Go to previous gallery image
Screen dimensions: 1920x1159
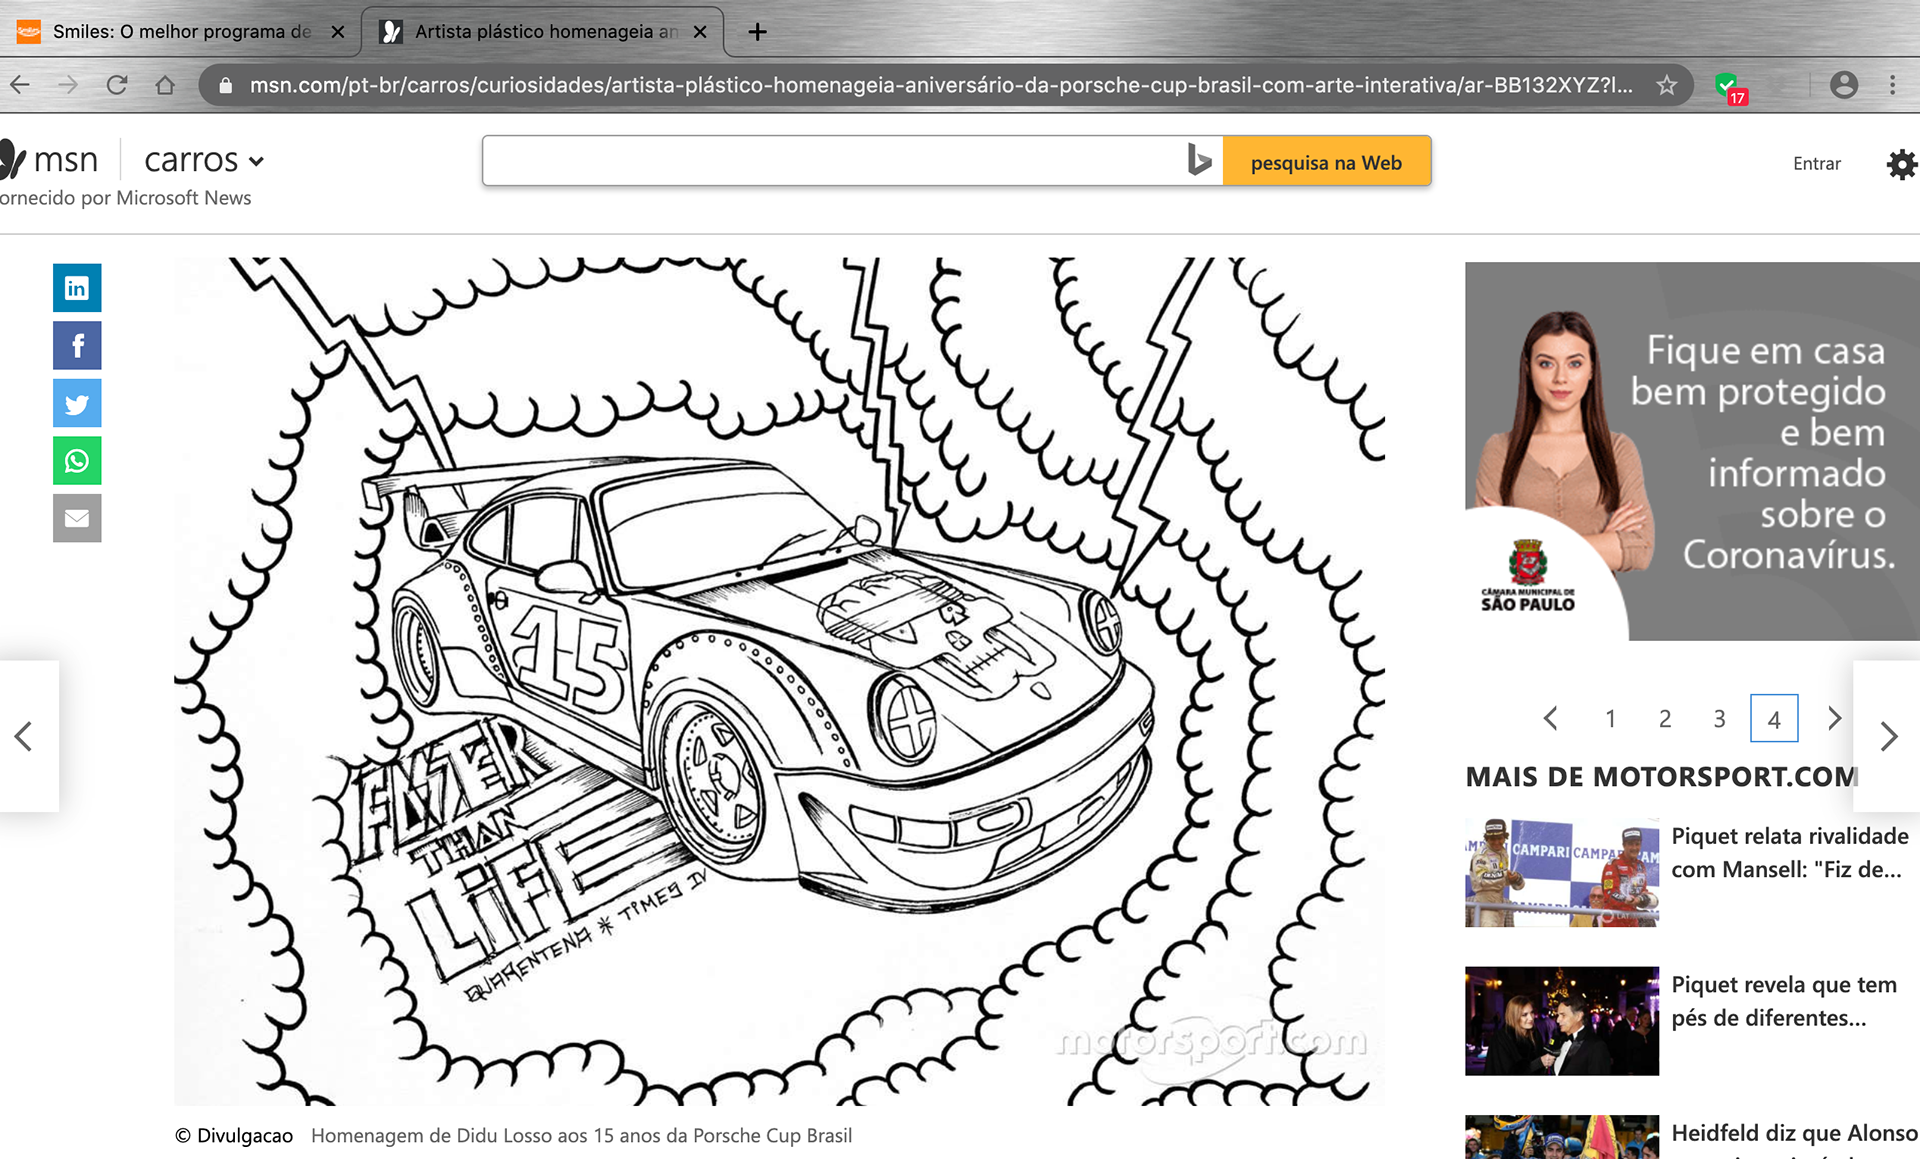click(24, 736)
